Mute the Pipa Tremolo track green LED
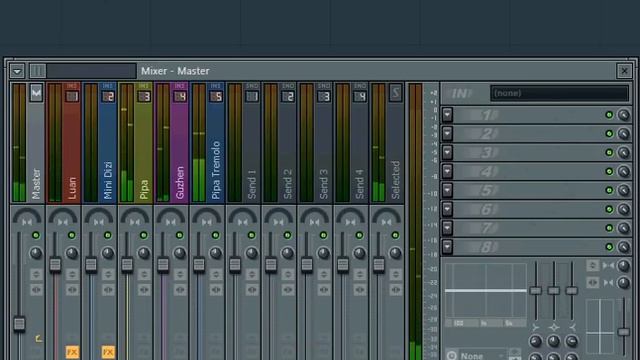 tap(216, 235)
